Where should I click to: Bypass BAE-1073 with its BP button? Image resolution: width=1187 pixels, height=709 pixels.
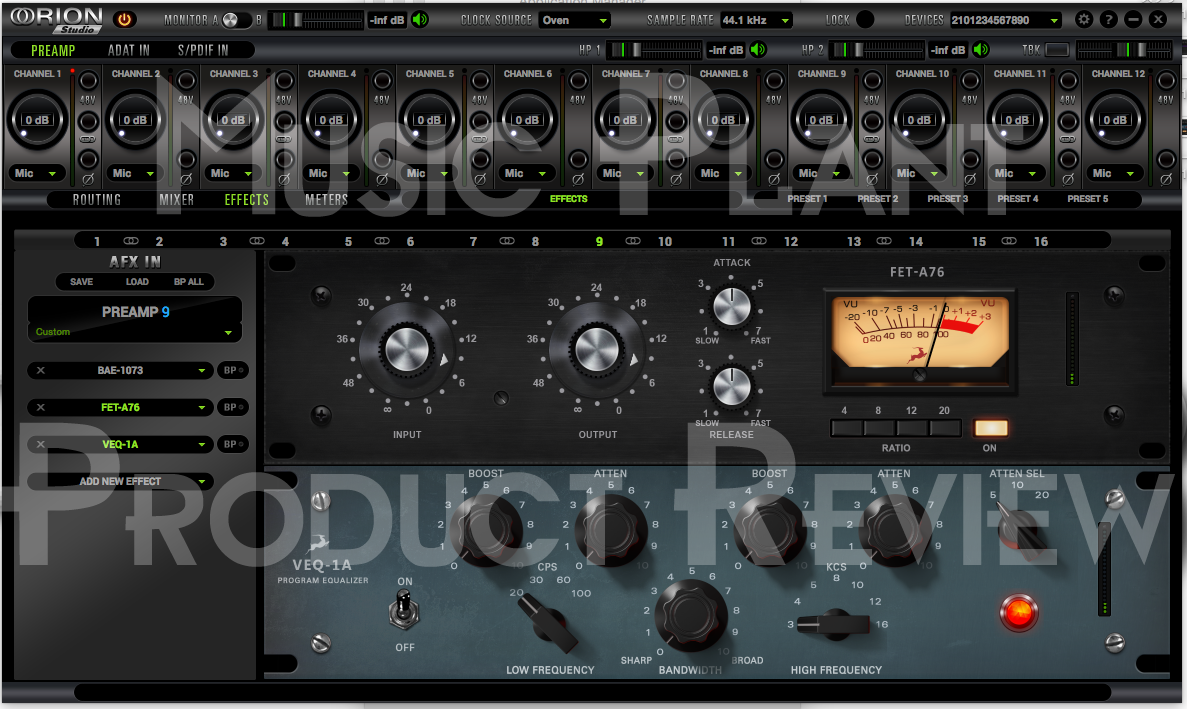pyautogui.click(x=232, y=370)
